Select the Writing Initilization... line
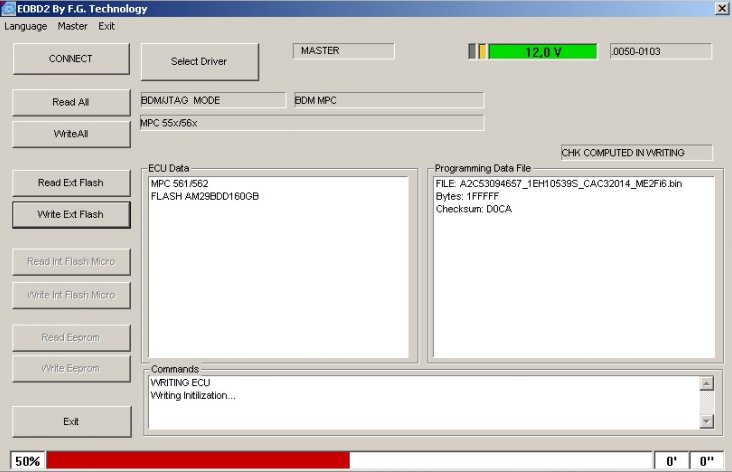Screen dimensions: 732x472 pyautogui.click(x=193, y=395)
